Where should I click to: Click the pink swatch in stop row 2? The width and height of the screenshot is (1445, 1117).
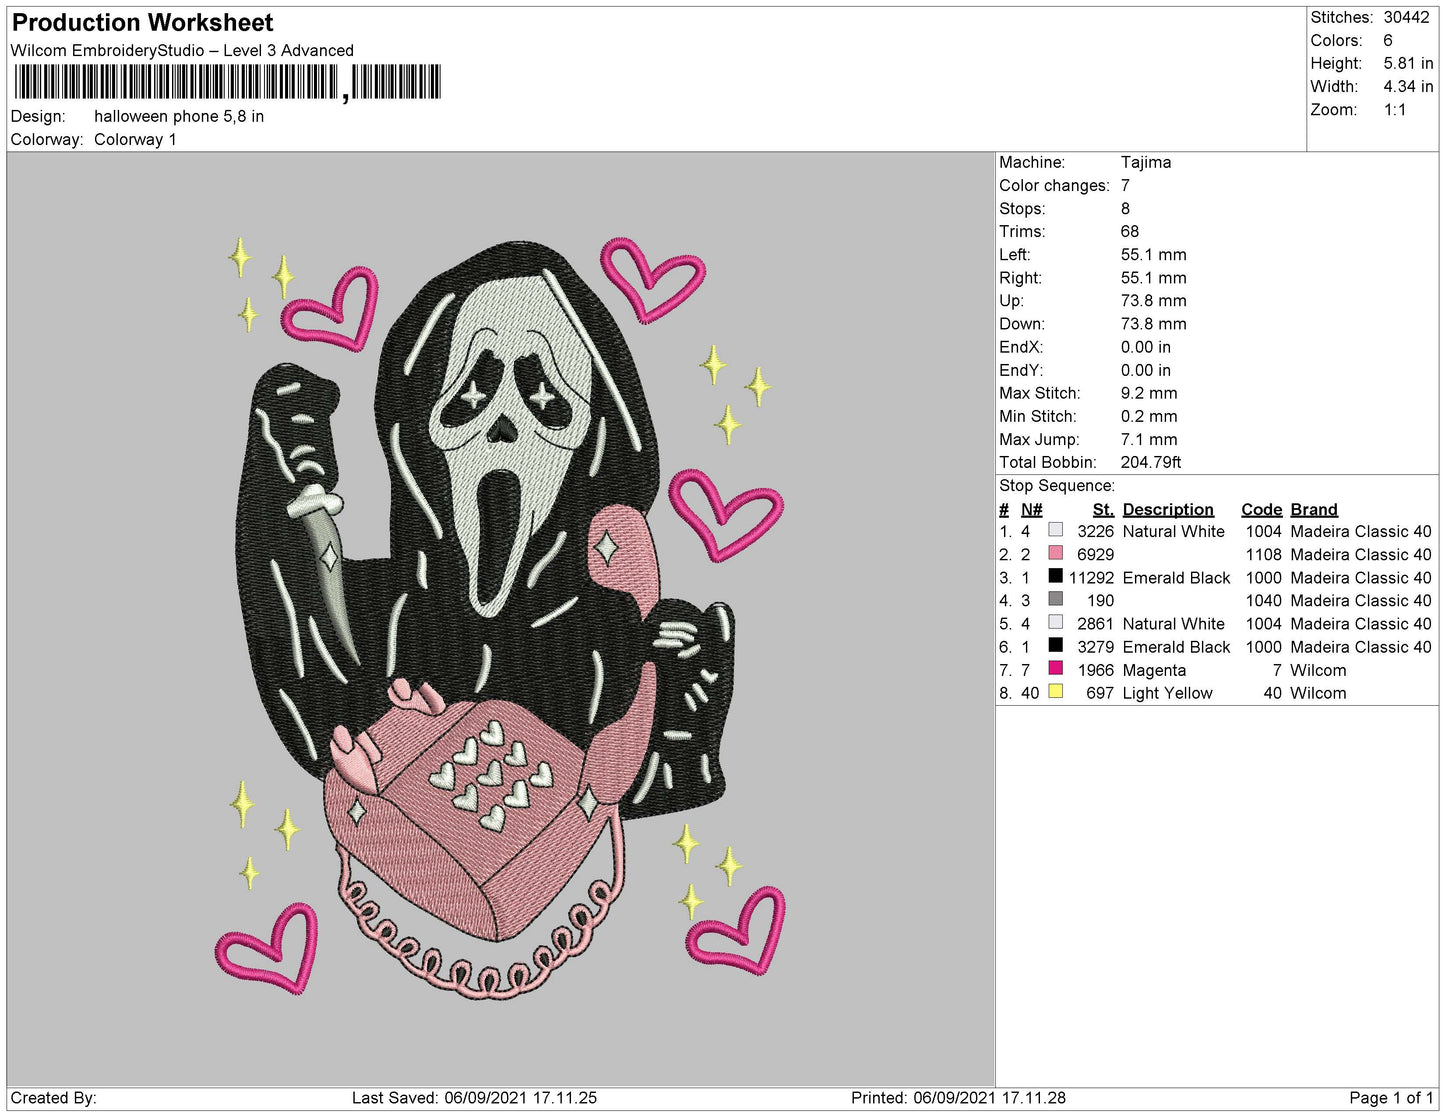[x=1055, y=553]
